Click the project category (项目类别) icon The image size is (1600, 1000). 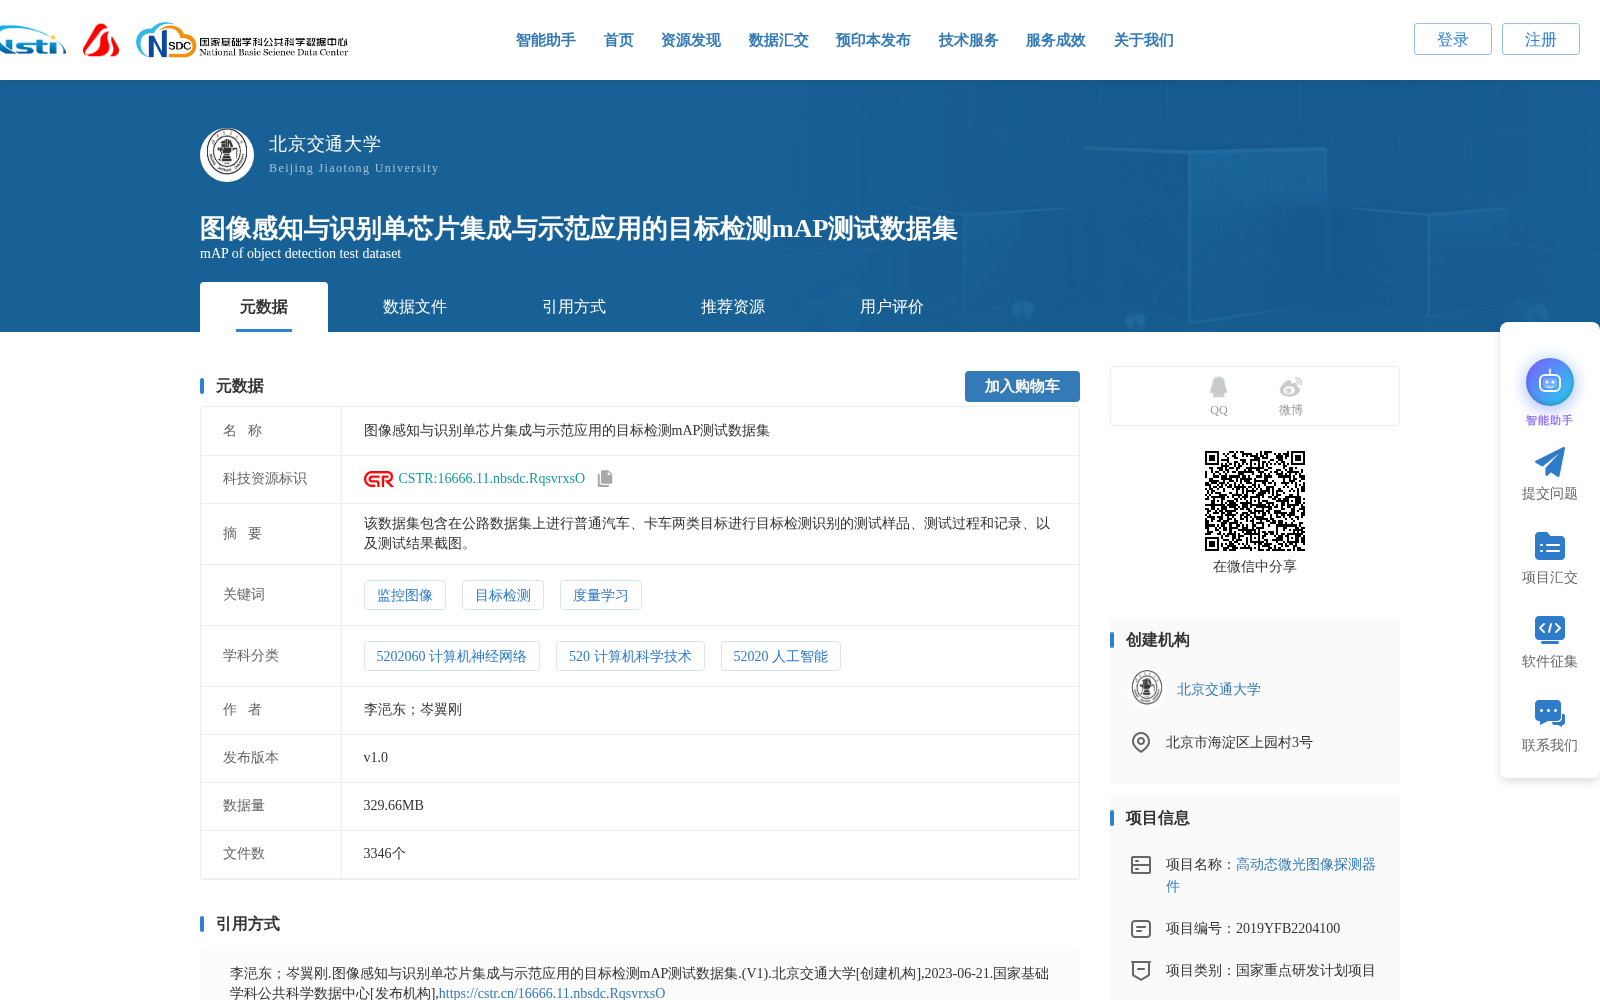click(1141, 970)
